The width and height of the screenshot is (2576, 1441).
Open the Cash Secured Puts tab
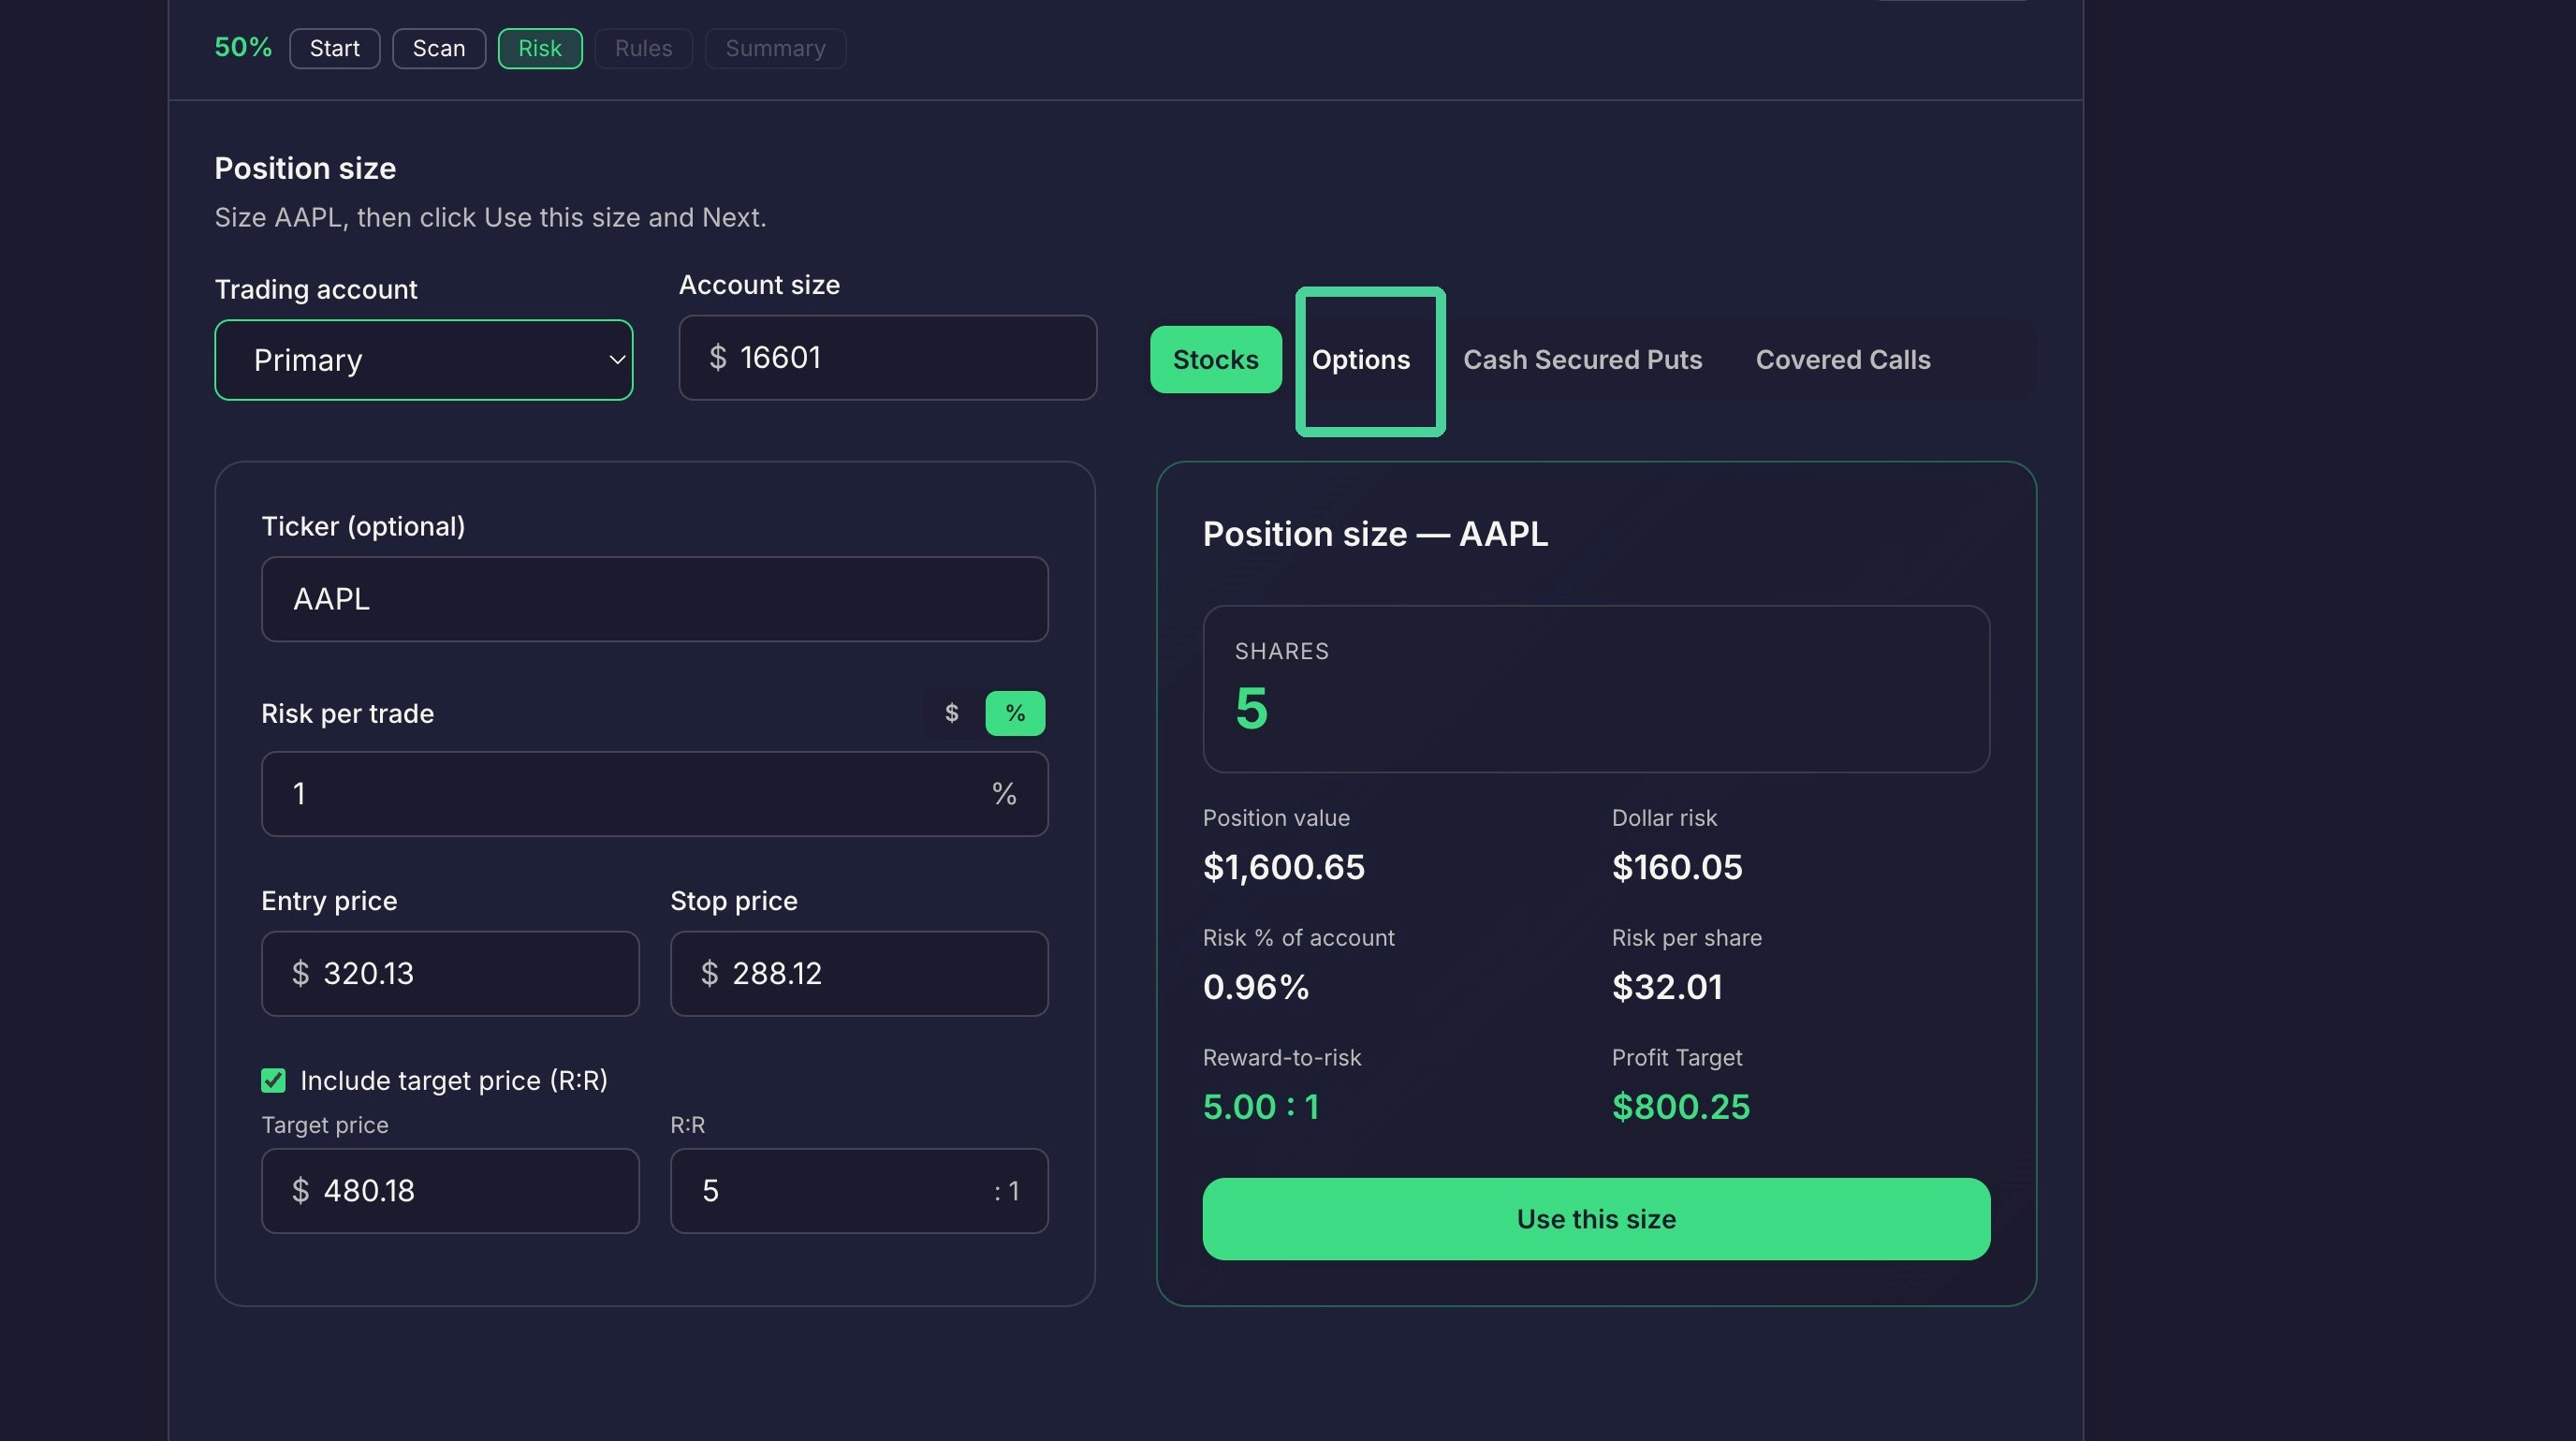coord(1582,360)
